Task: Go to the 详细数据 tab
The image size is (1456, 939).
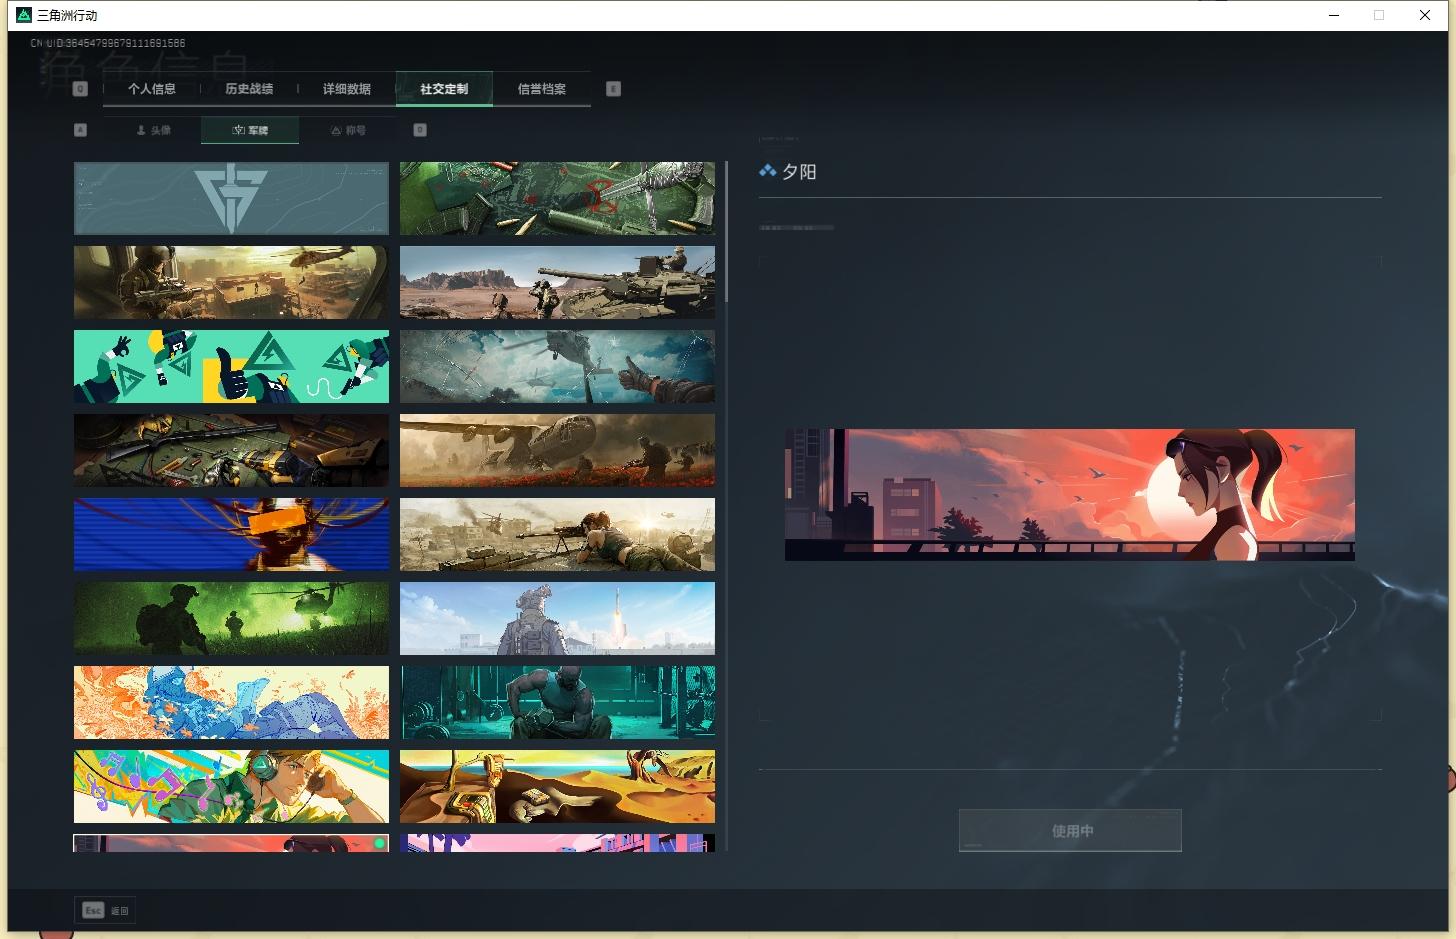Action: (347, 89)
